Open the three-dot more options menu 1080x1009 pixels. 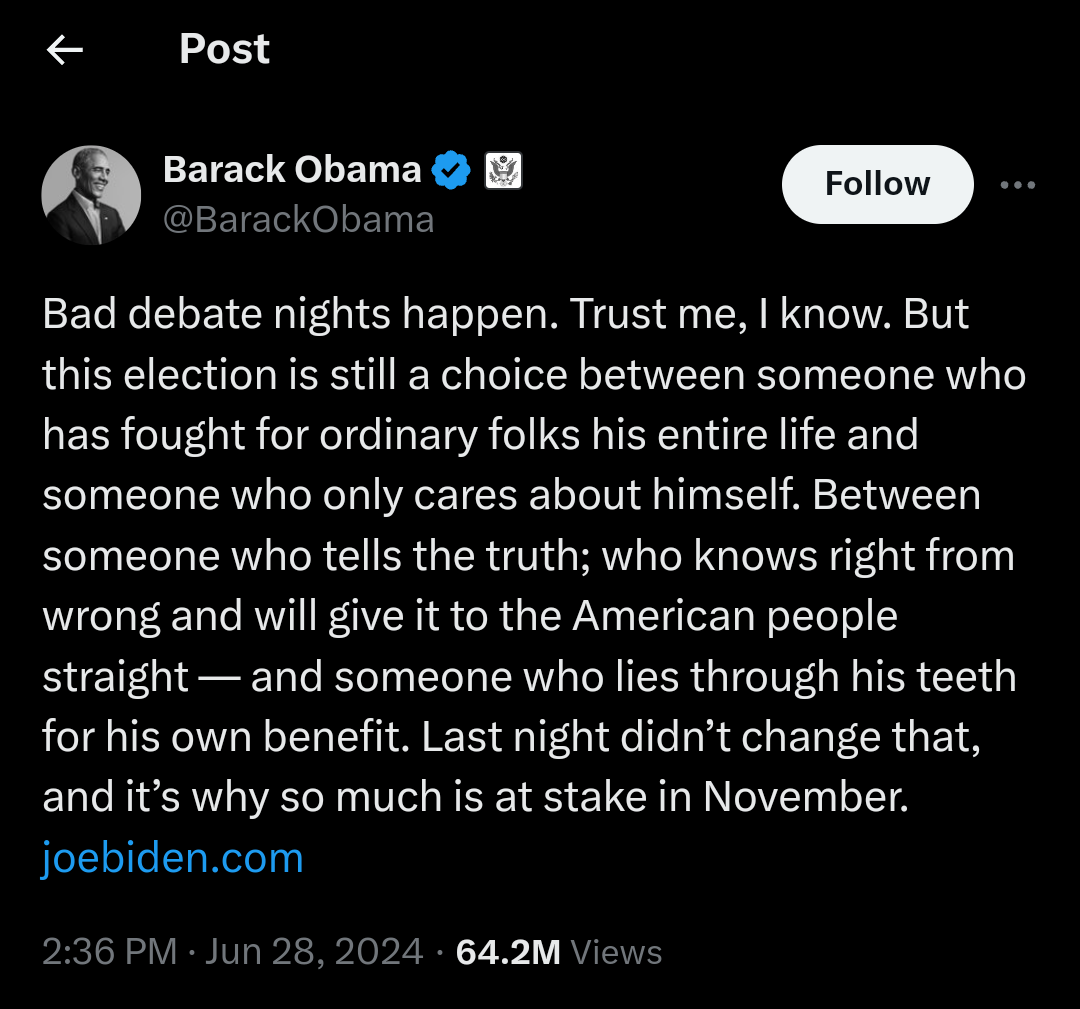click(1018, 185)
